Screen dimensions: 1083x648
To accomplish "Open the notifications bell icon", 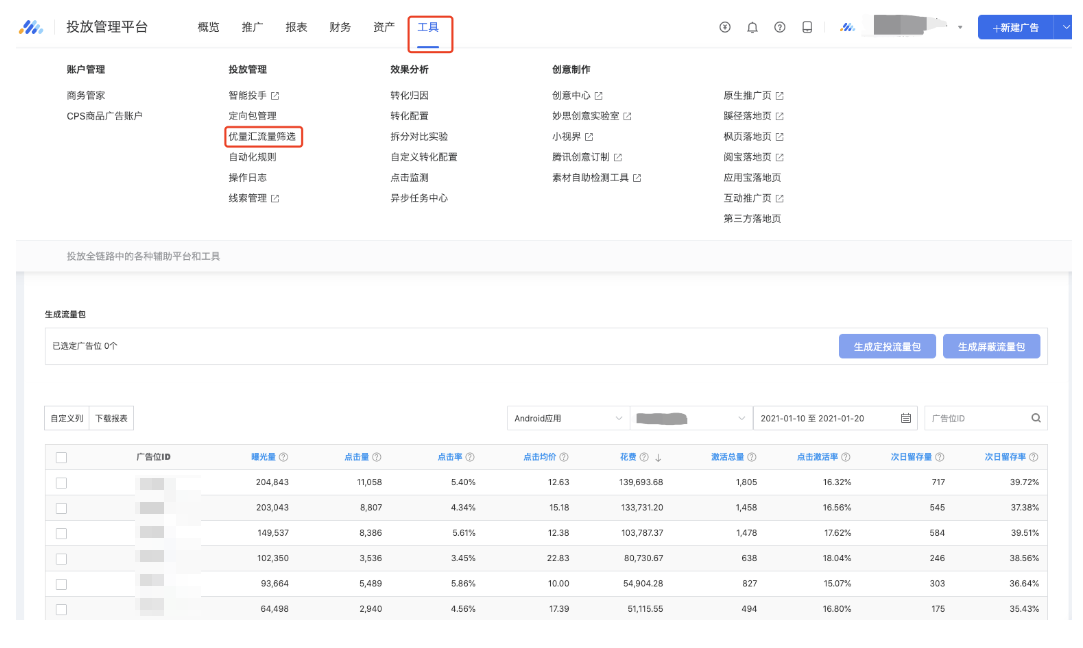I will [752, 27].
